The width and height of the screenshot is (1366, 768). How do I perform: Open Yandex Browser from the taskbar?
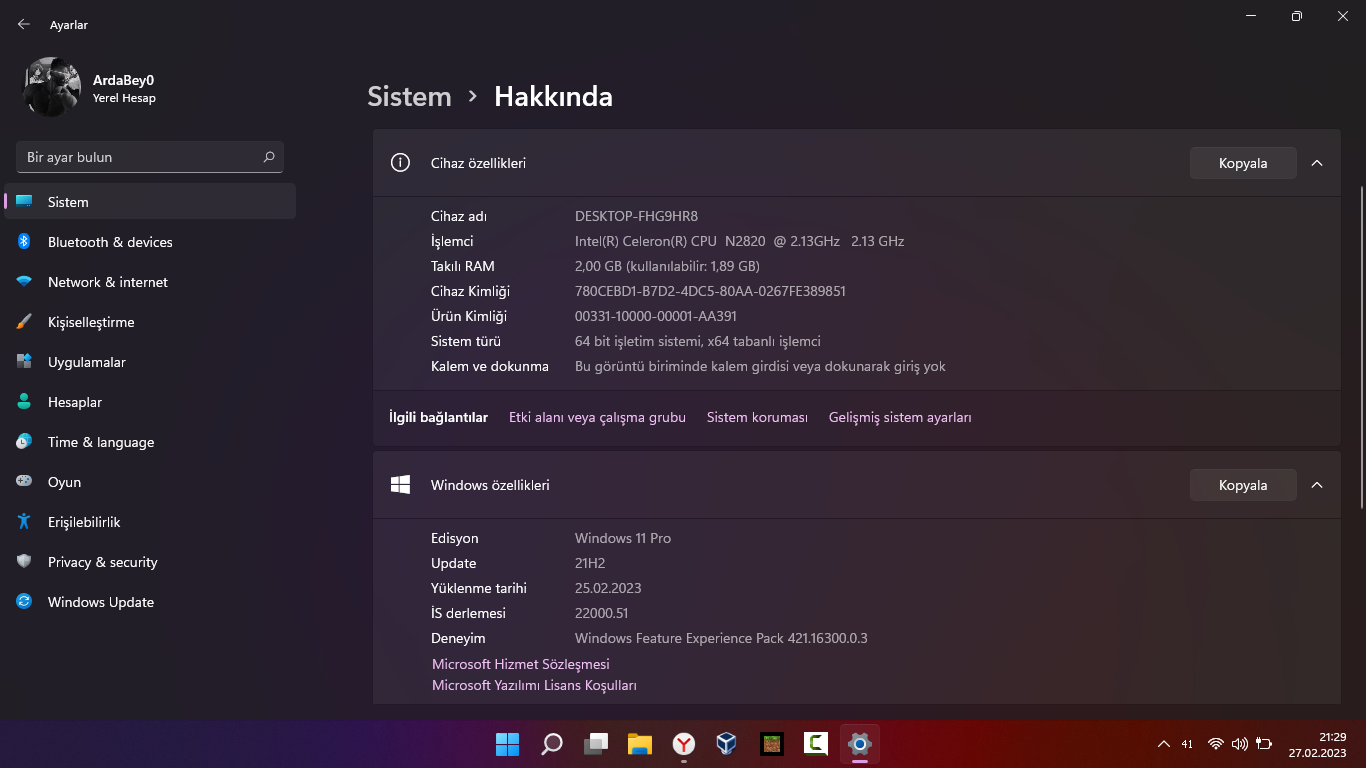[x=684, y=744]
